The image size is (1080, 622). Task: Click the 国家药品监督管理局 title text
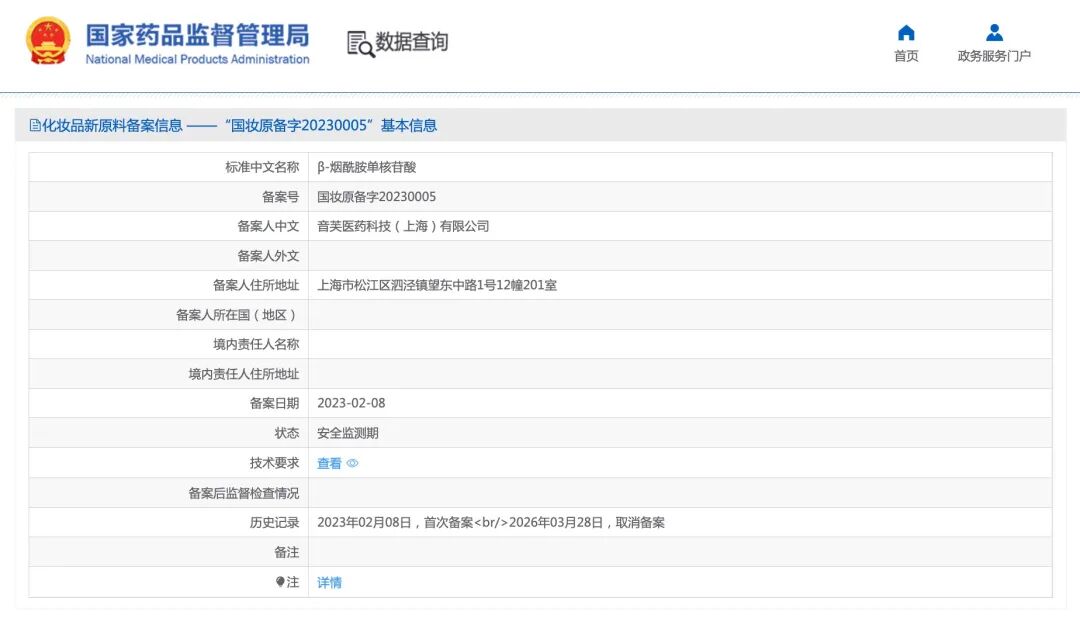(197, 34)
